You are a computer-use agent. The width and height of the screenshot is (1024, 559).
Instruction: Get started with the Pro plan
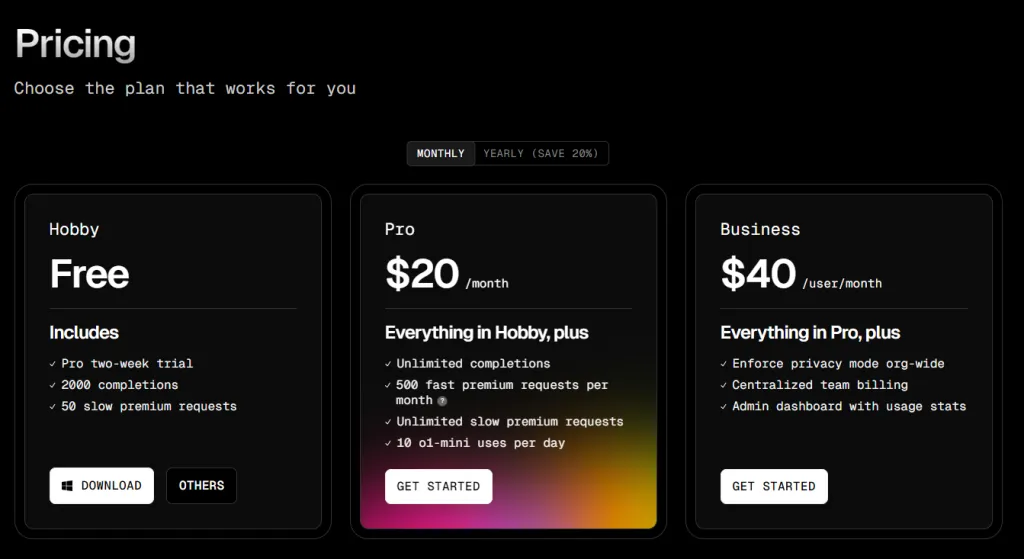pyautogui.click(x=438, y=486)
